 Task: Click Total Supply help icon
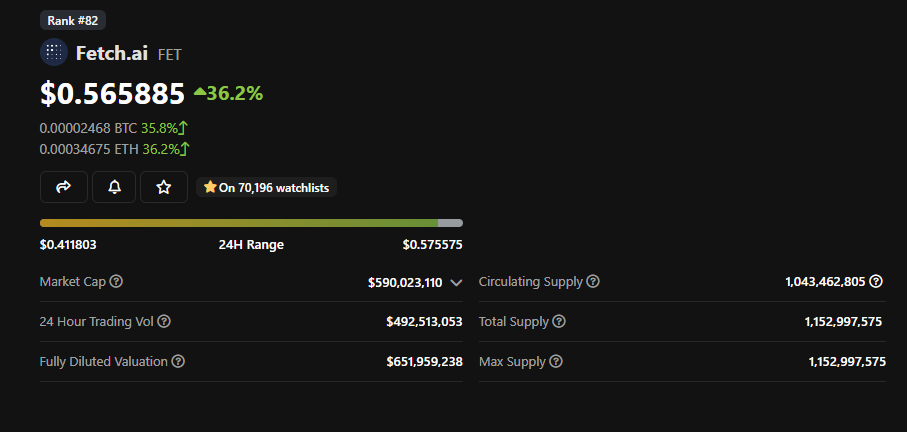(x=559, y=322)
